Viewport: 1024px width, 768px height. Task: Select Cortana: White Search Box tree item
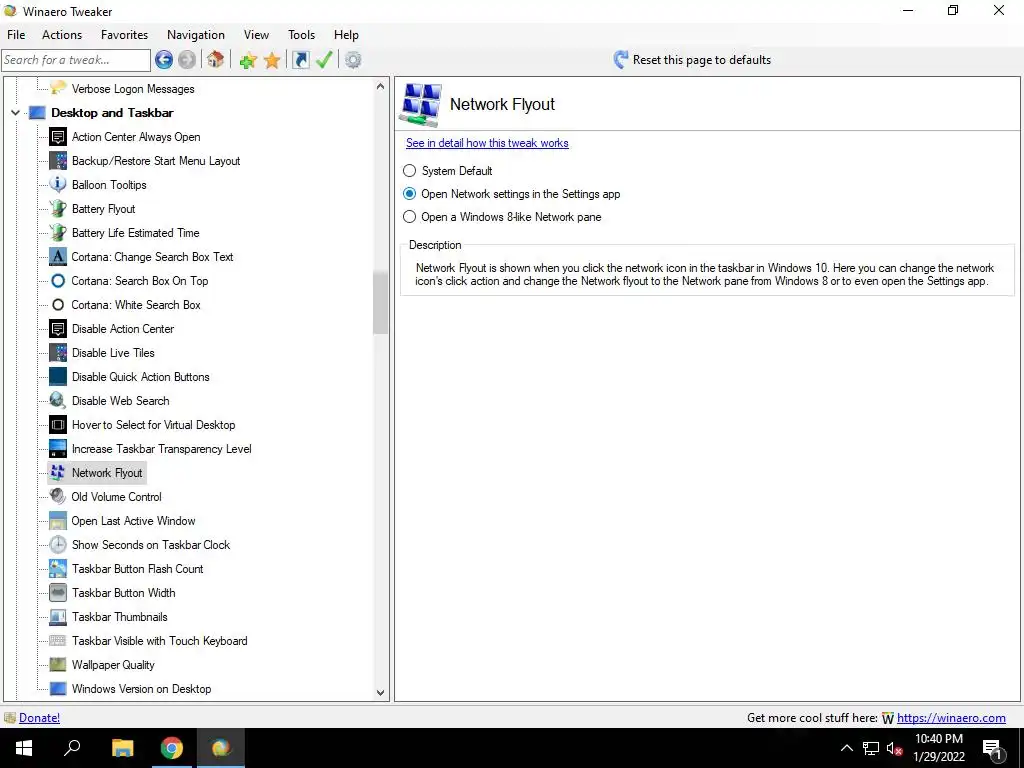[x=136, y=305]
